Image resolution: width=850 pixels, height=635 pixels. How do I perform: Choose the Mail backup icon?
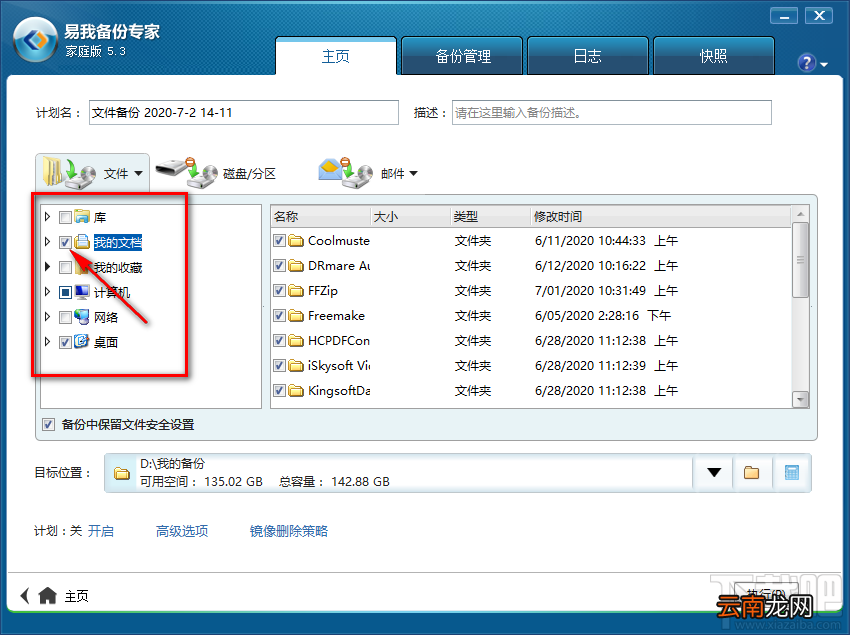[346, 173]
